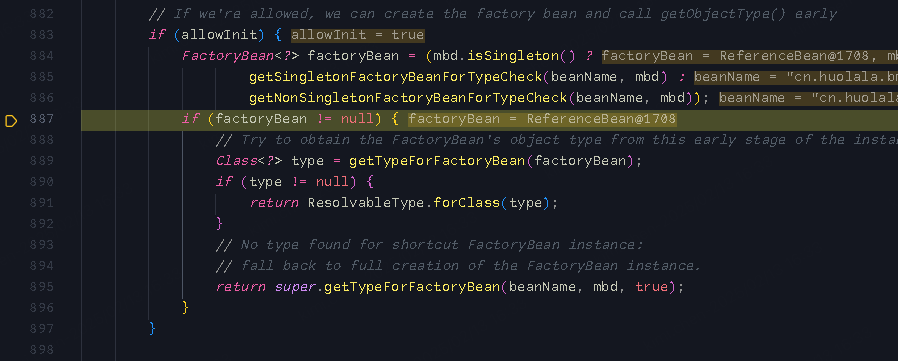Screen dimensions: 898x361
Task: Click super keyword on line 895
Action: point(295,287)
